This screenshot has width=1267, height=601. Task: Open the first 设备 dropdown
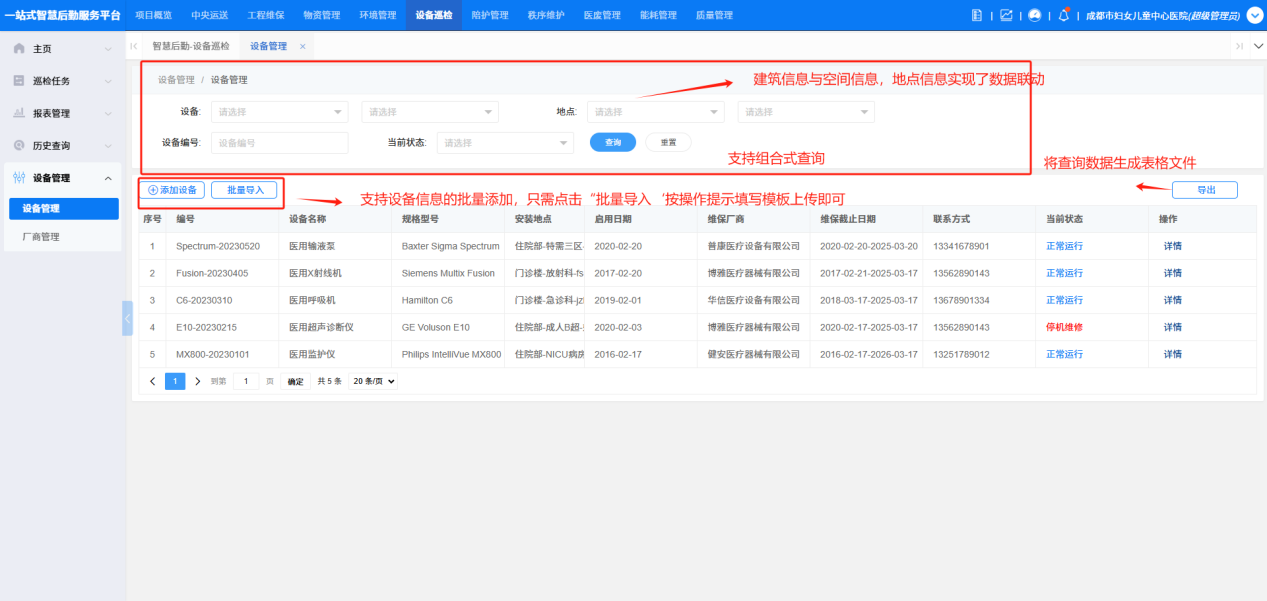(x=279, y=112)
